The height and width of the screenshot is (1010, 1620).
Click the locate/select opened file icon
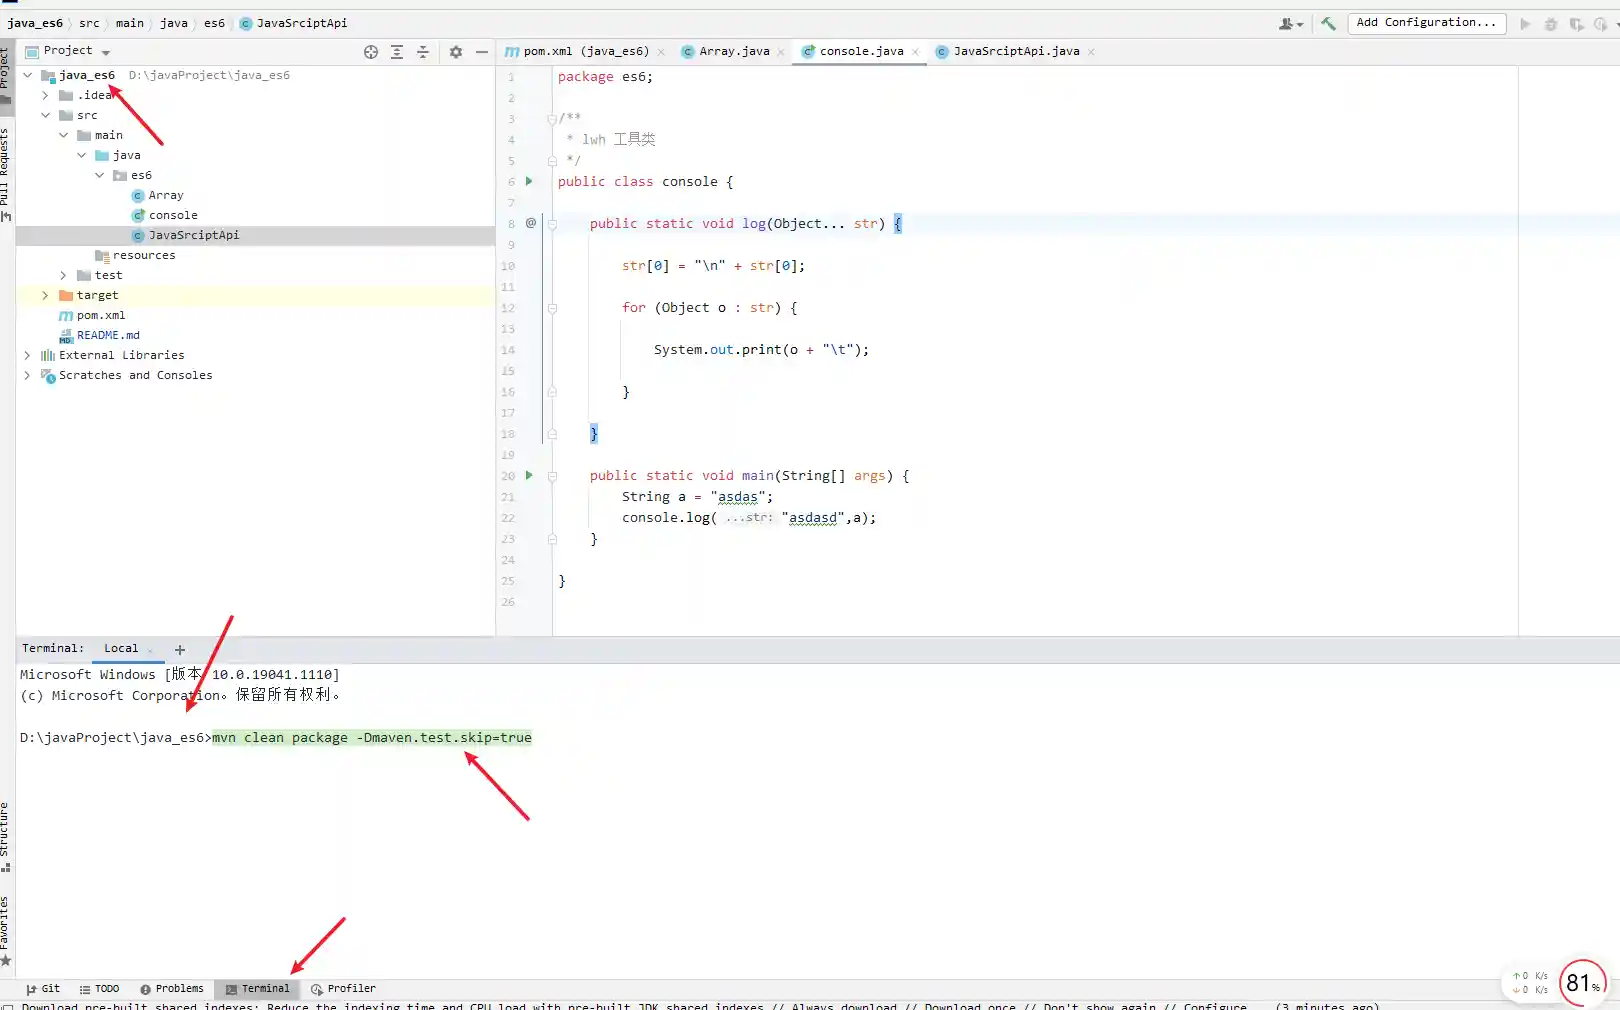click(371, 52)
